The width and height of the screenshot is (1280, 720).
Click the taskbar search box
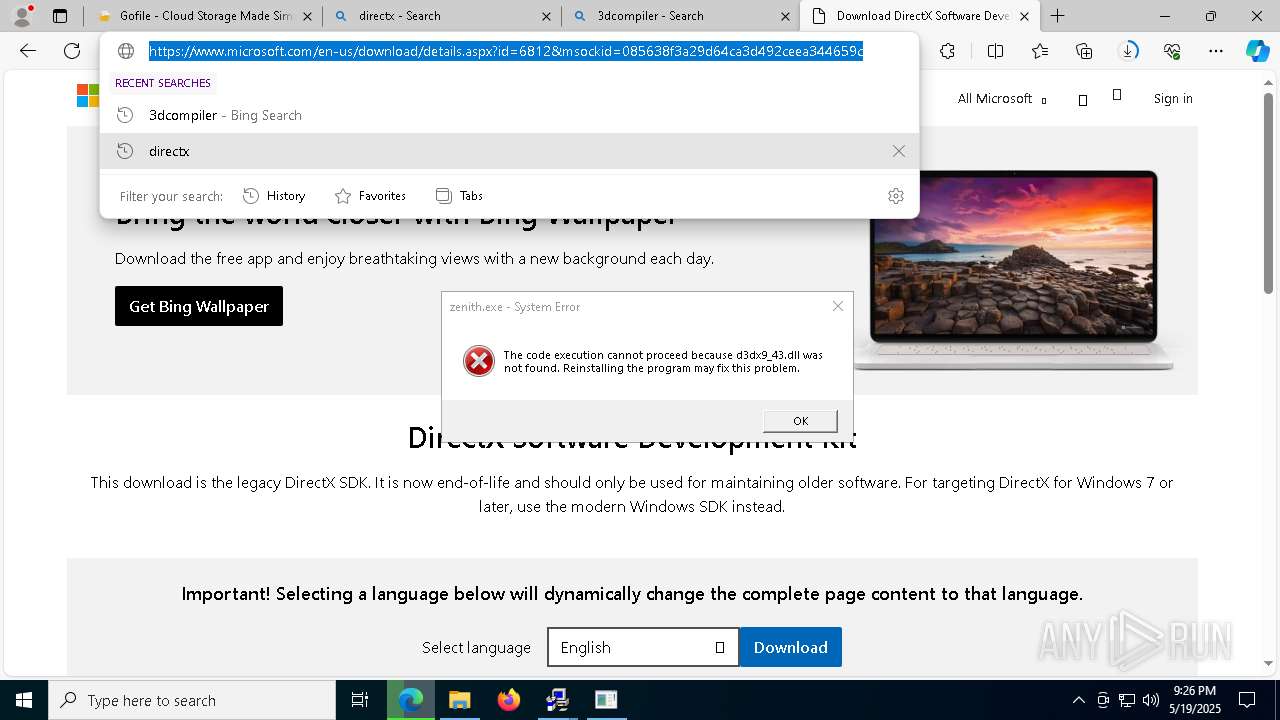tap(192, 700)
